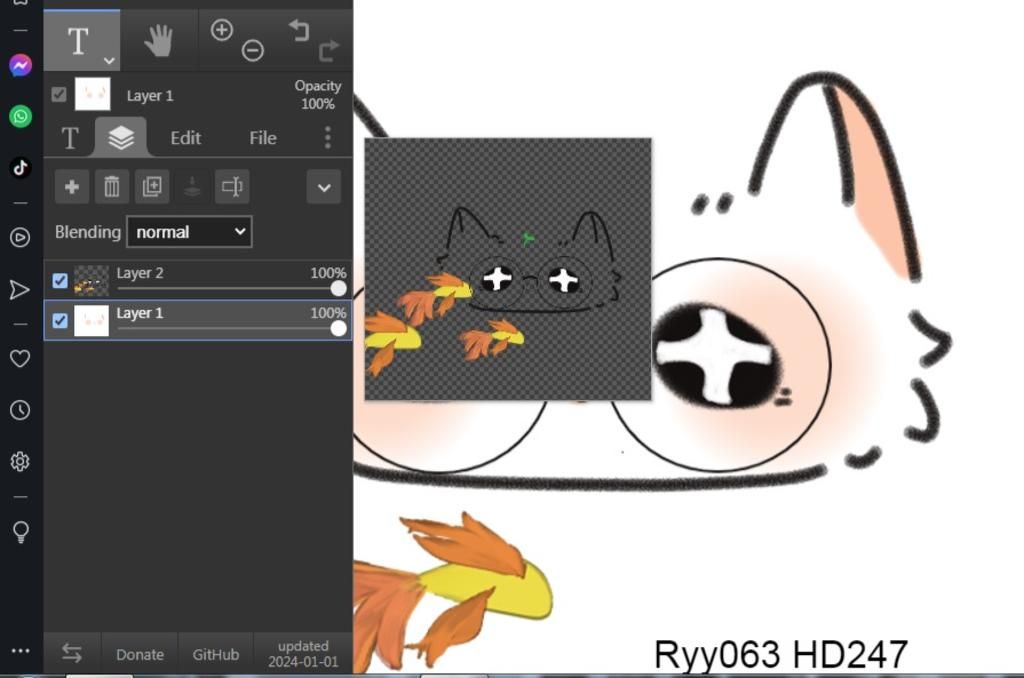Open the Text settings tab

click(70, 138)
